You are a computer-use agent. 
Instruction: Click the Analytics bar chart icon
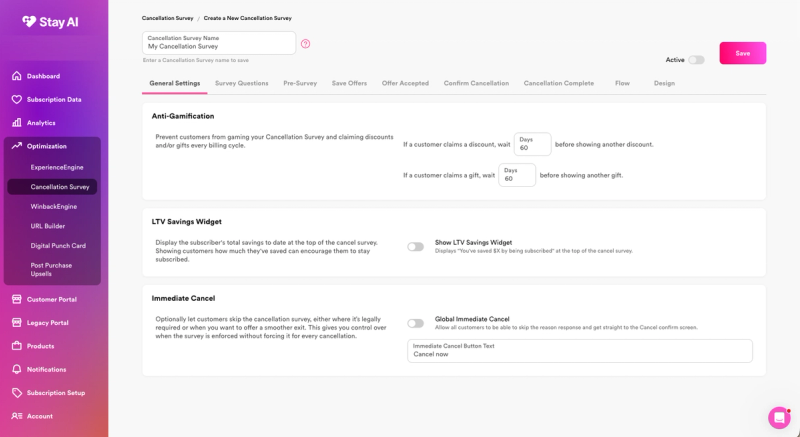pyautogui.click(x=17, y=123)
